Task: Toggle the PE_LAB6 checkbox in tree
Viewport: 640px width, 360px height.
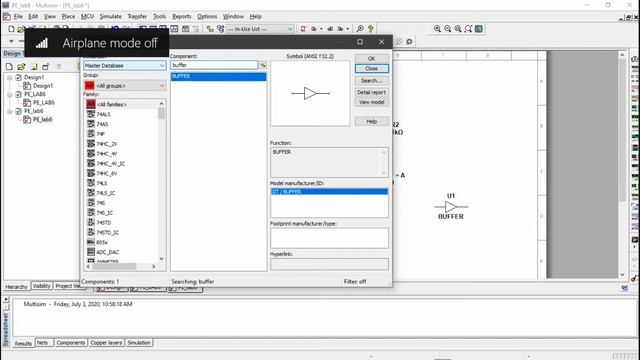Action: [18, 94]
